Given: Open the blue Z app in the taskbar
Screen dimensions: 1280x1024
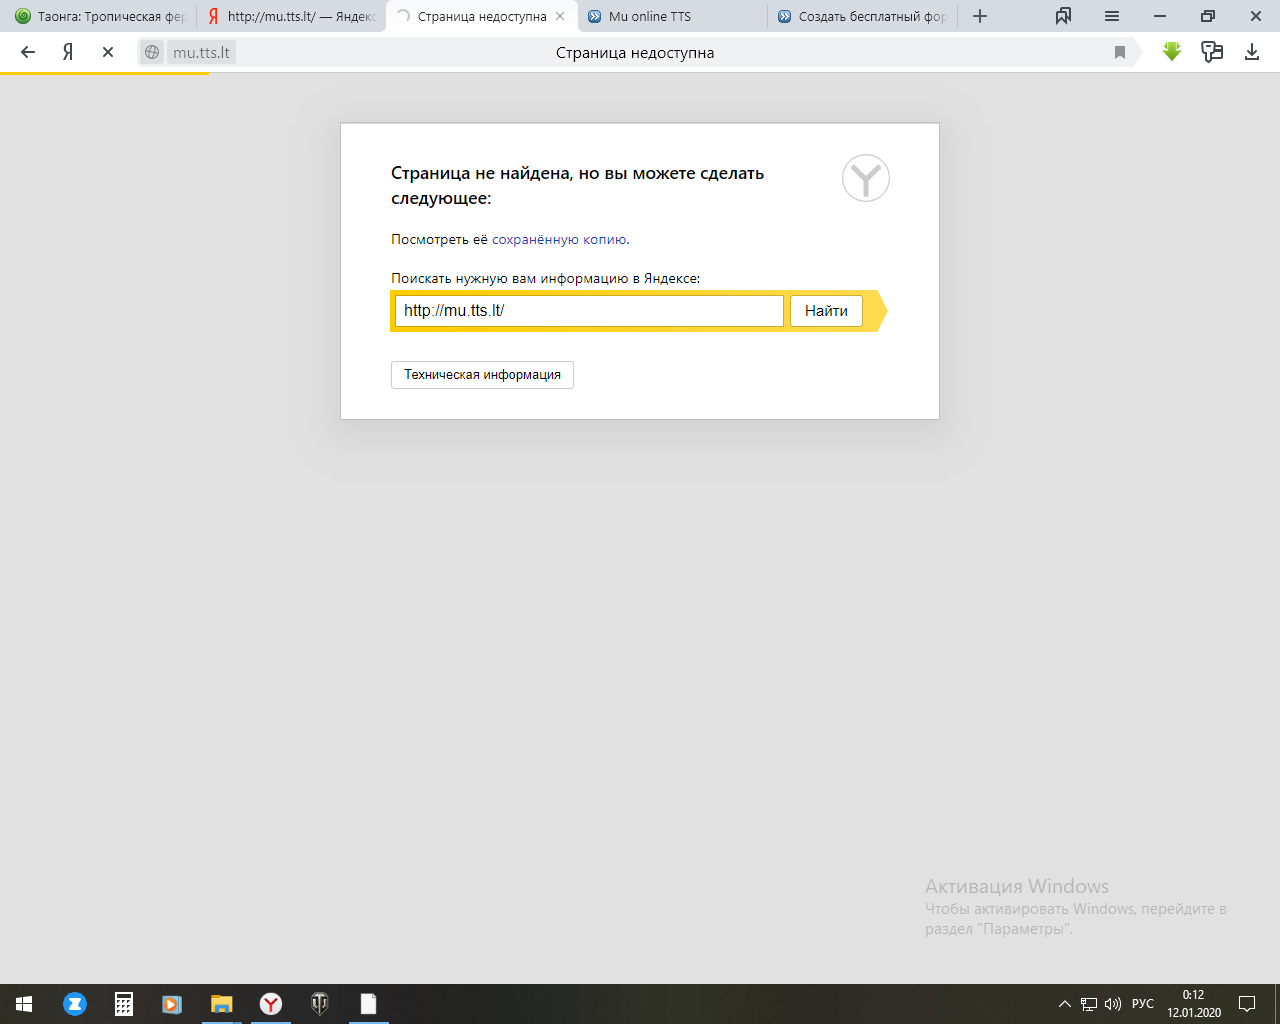Looking at the screenshot, I should 75,1004.
